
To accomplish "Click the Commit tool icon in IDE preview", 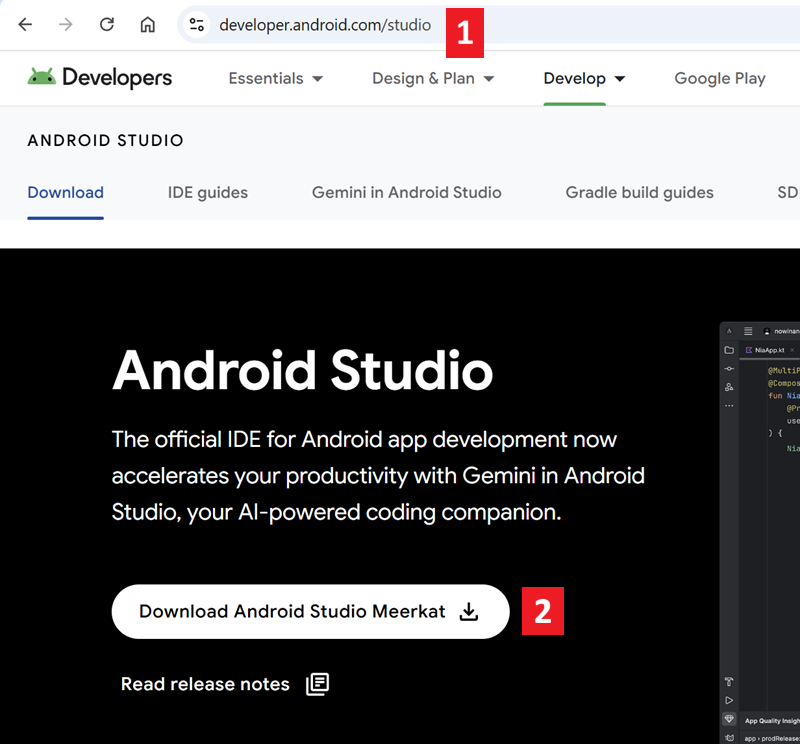I will [729, 368].
